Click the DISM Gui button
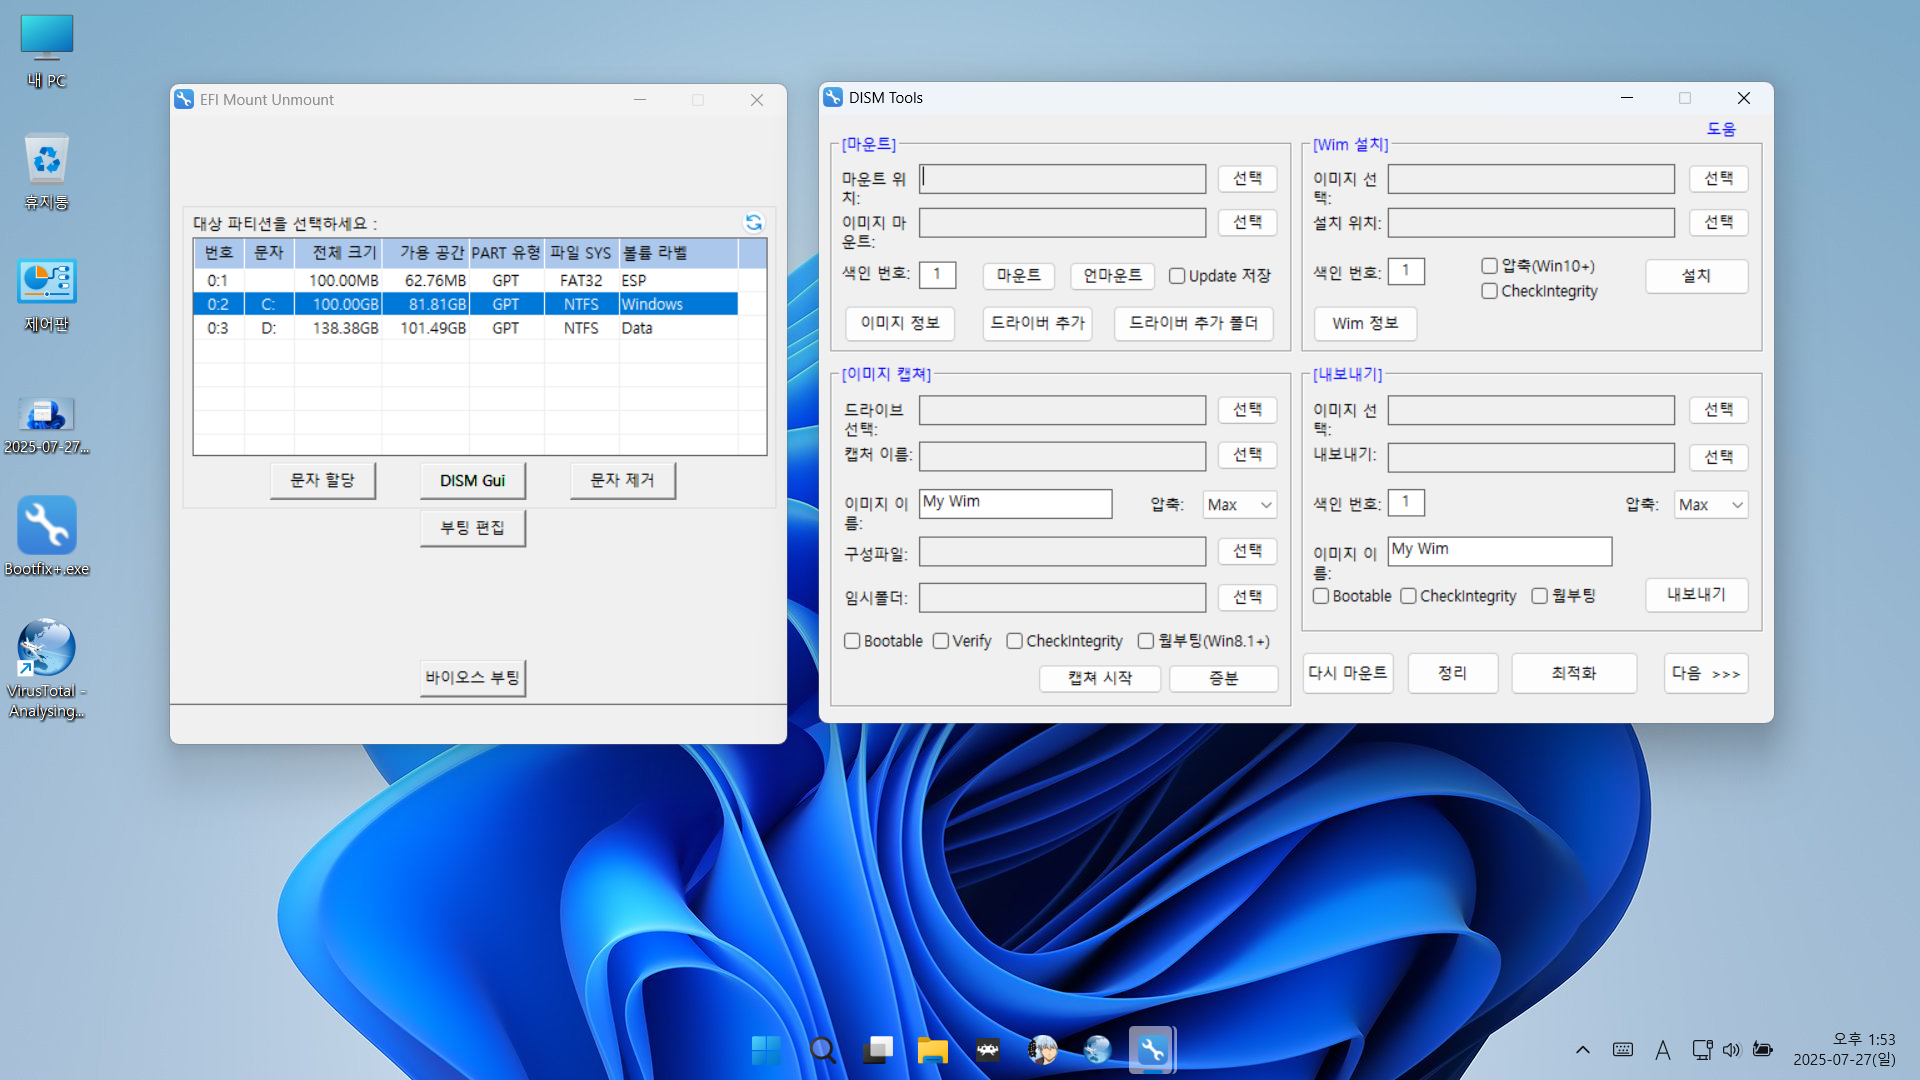The height and width of the screenshot is (1080, 1920). [472, 481]
